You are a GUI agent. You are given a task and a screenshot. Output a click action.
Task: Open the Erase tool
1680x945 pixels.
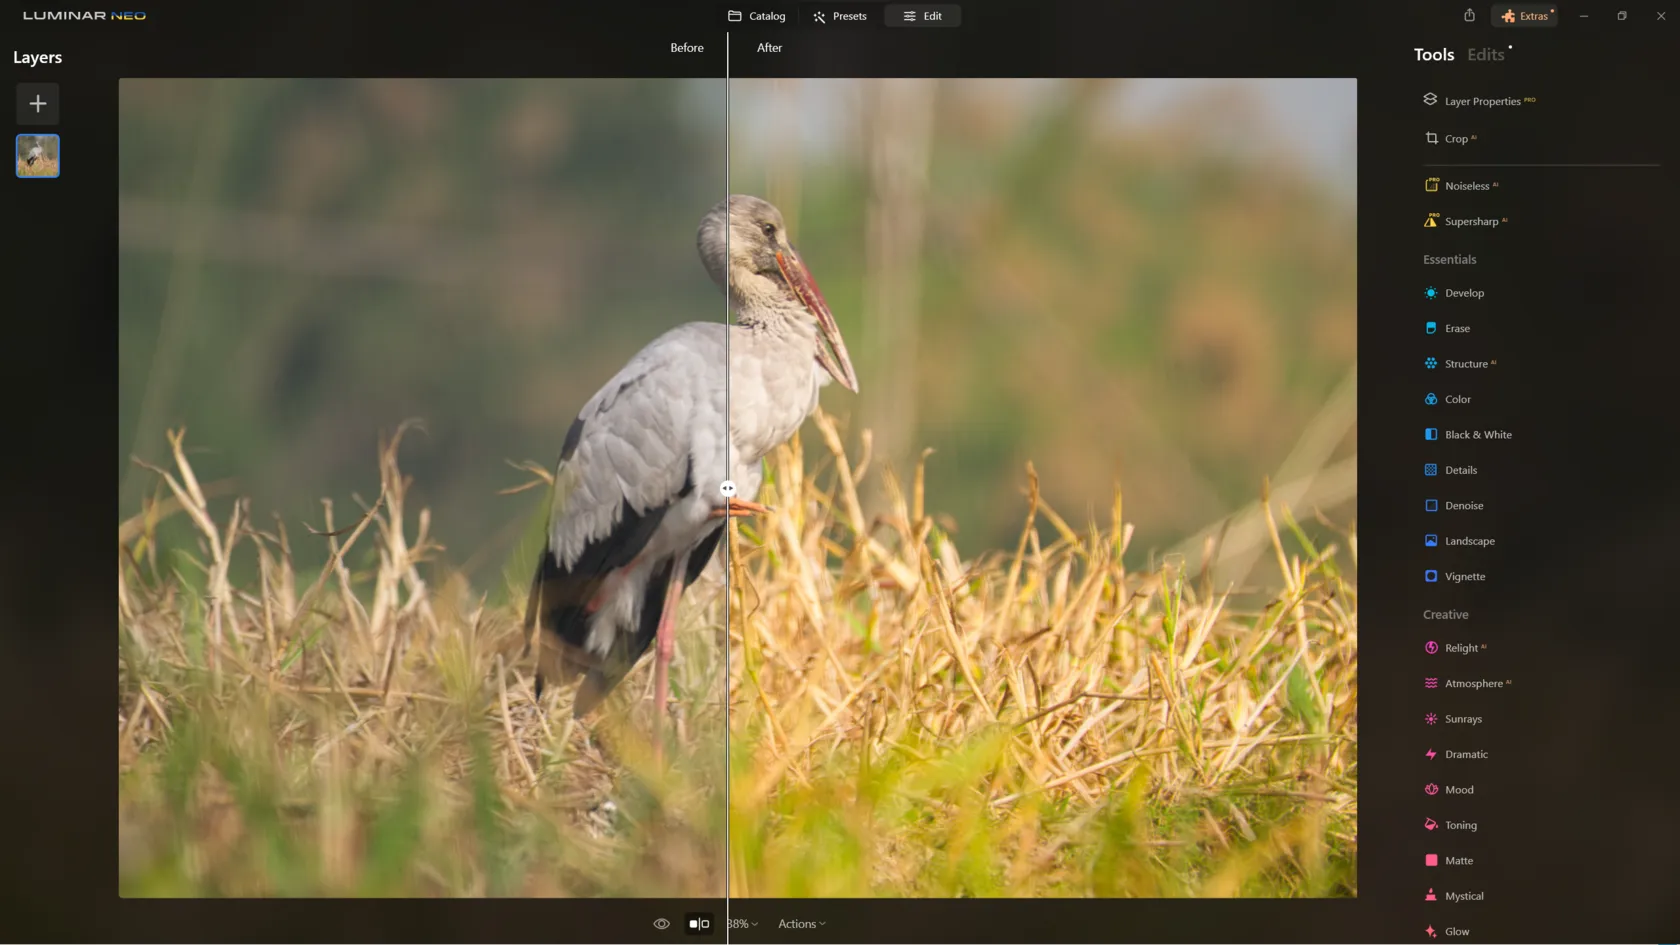tap(1456, 328)
